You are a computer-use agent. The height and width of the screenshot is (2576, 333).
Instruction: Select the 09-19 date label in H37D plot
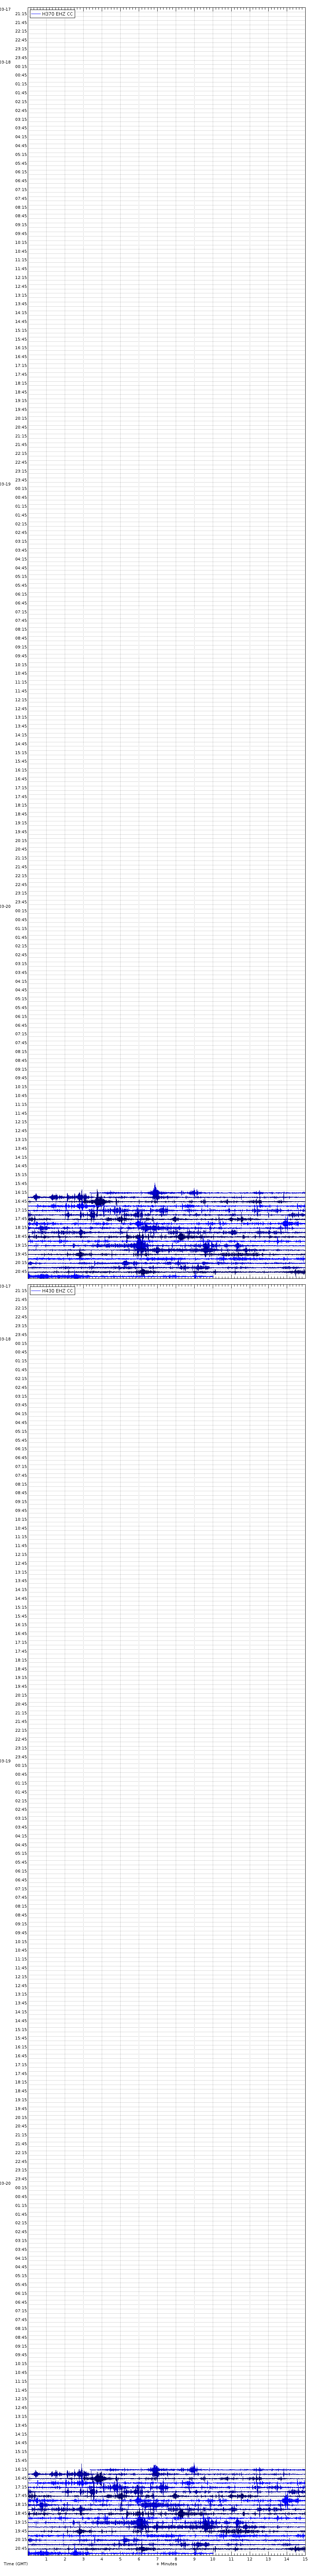(5, 484)
